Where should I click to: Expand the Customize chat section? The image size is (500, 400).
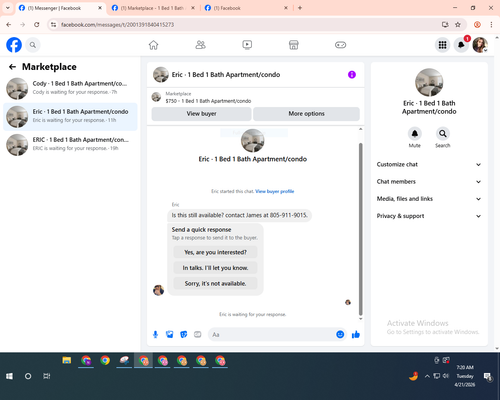[x=429, y=164]
